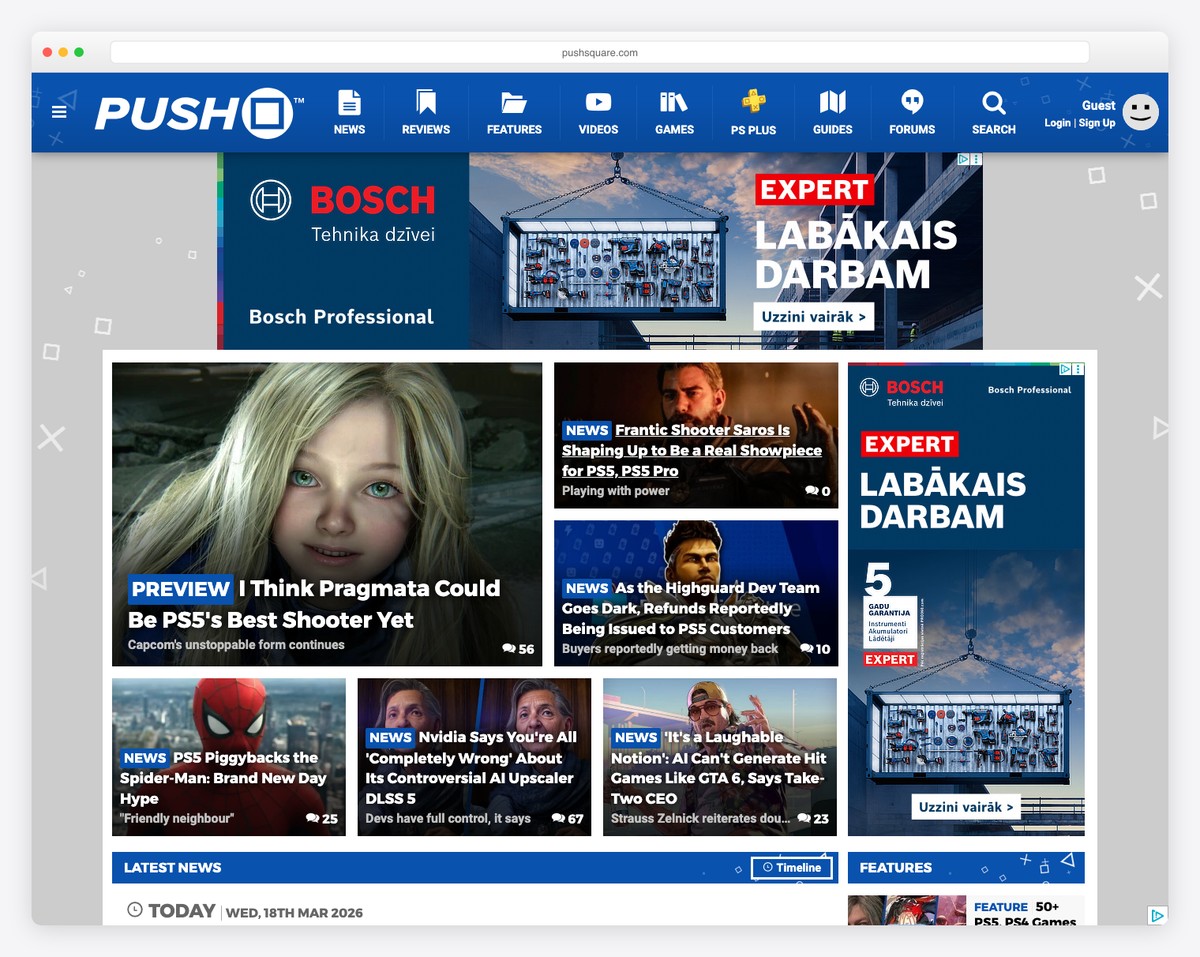Click the Sign Up link
Image resolution: width=1200 pixels, height=957 pixels.
1097,123
